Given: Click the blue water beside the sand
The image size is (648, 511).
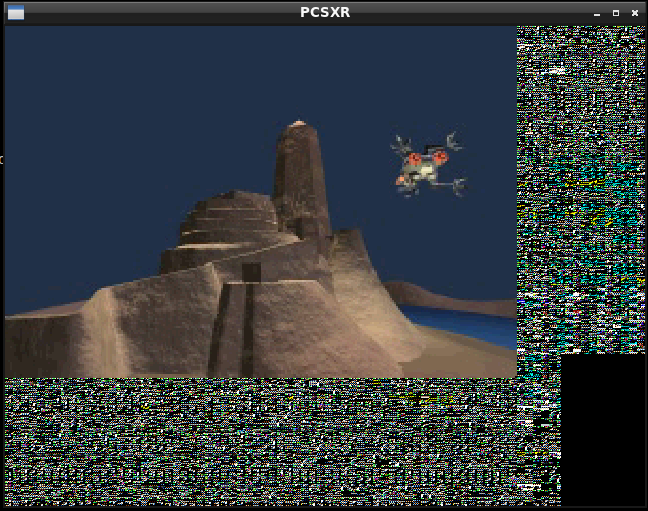Looking at the screenshot, I should click(x=470, y=323).
